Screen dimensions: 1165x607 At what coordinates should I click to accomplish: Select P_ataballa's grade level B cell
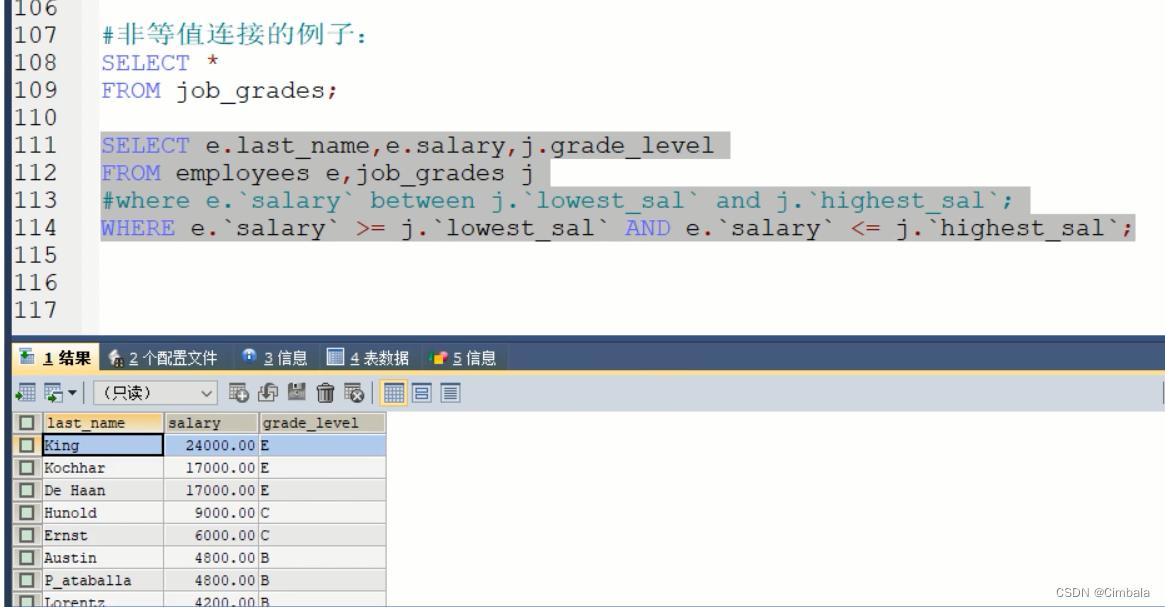[x=322, y=580]
